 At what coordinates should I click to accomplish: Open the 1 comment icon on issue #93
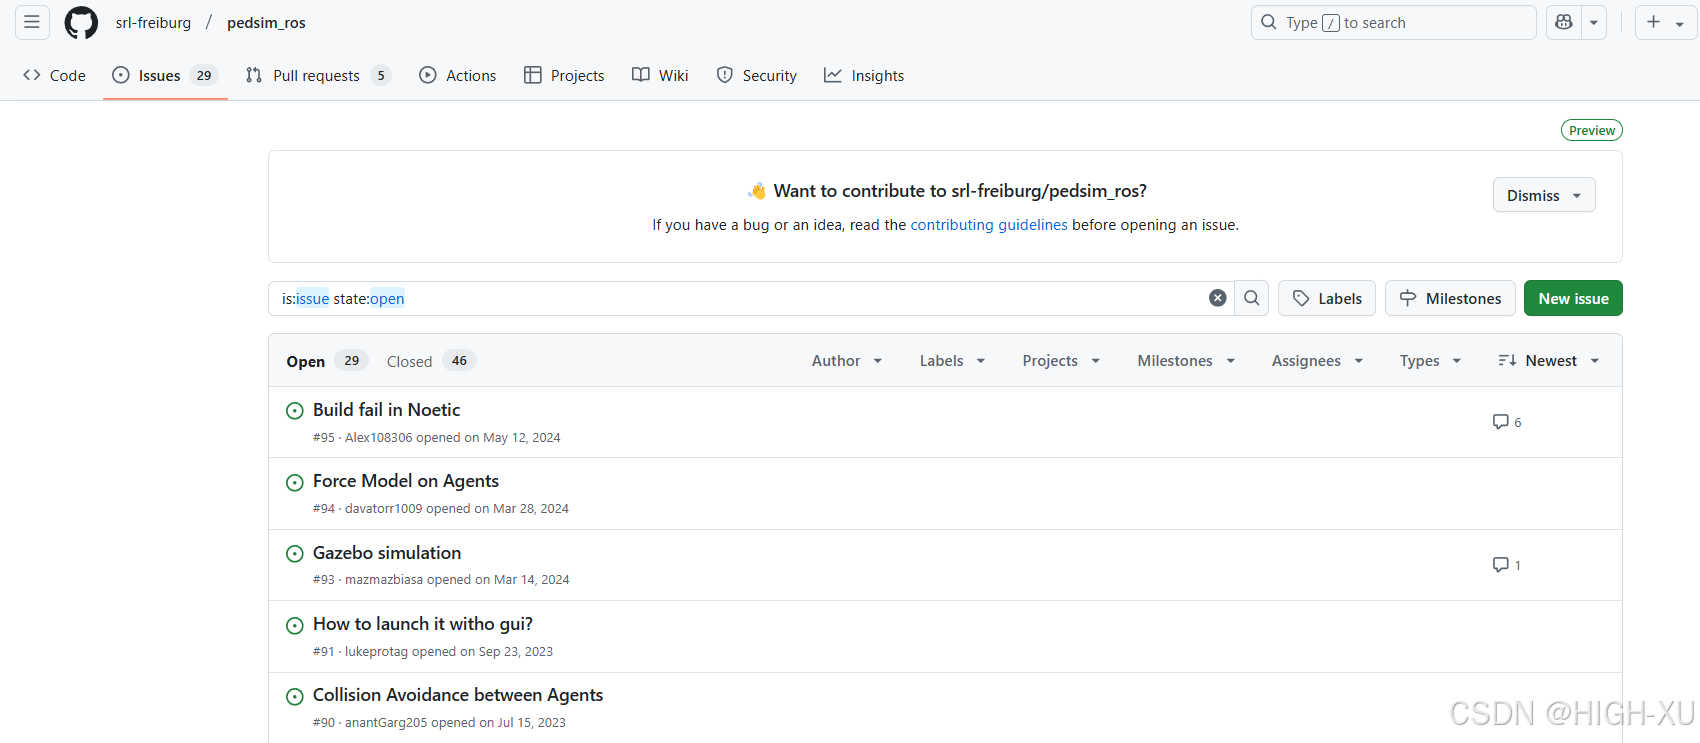(1507, 565)
